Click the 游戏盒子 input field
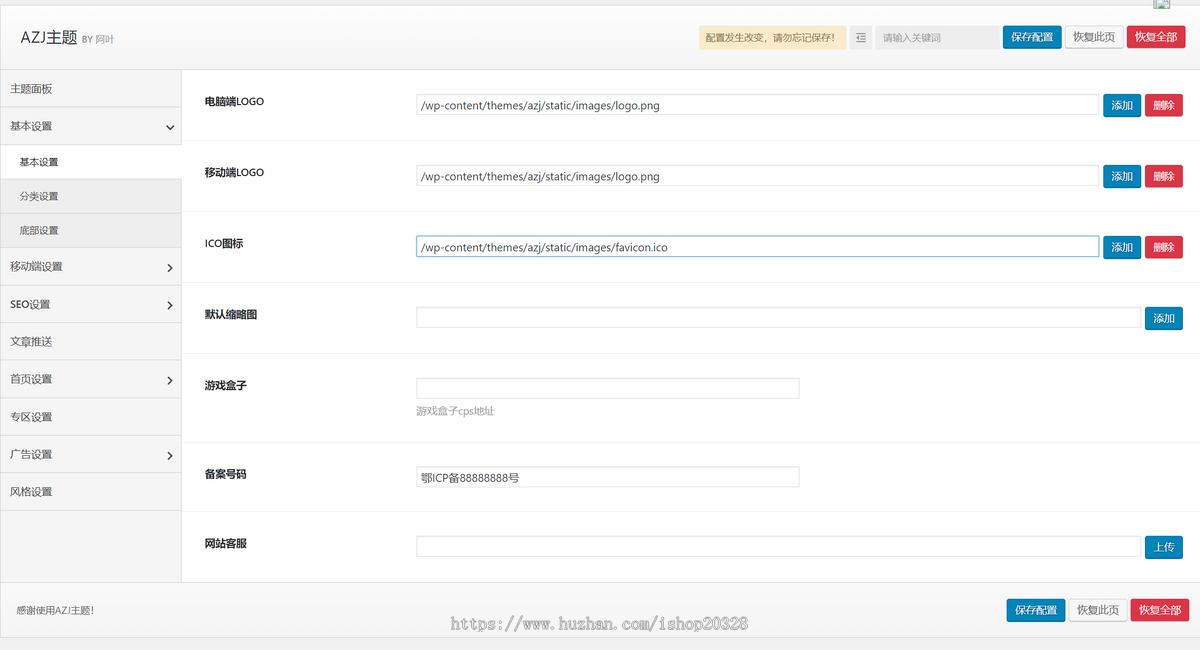 (x=608, y=388)
